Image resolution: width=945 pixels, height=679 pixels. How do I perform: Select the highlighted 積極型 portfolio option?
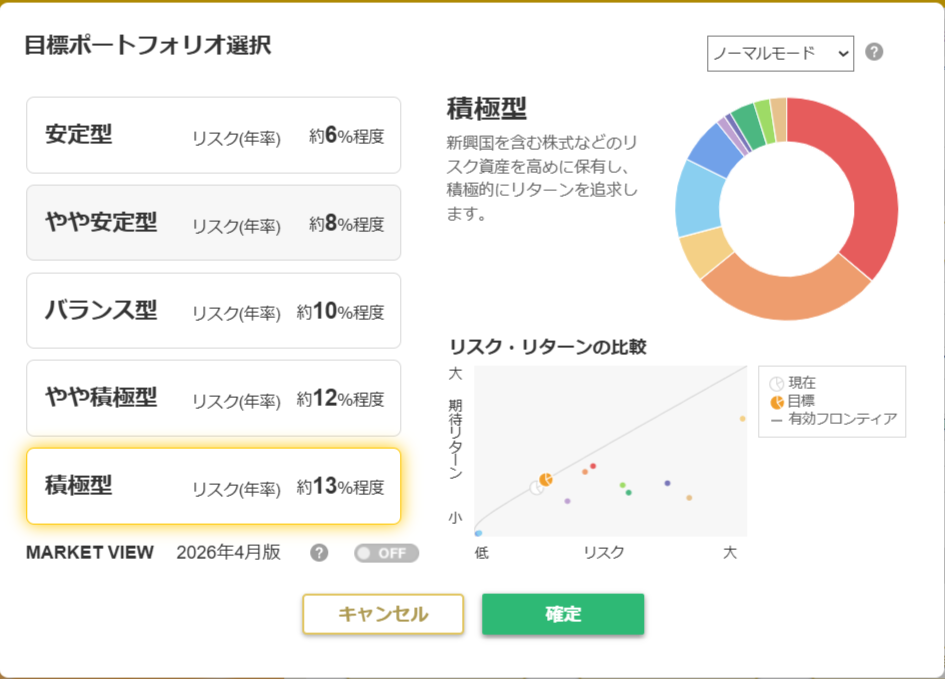click(213, 486)
